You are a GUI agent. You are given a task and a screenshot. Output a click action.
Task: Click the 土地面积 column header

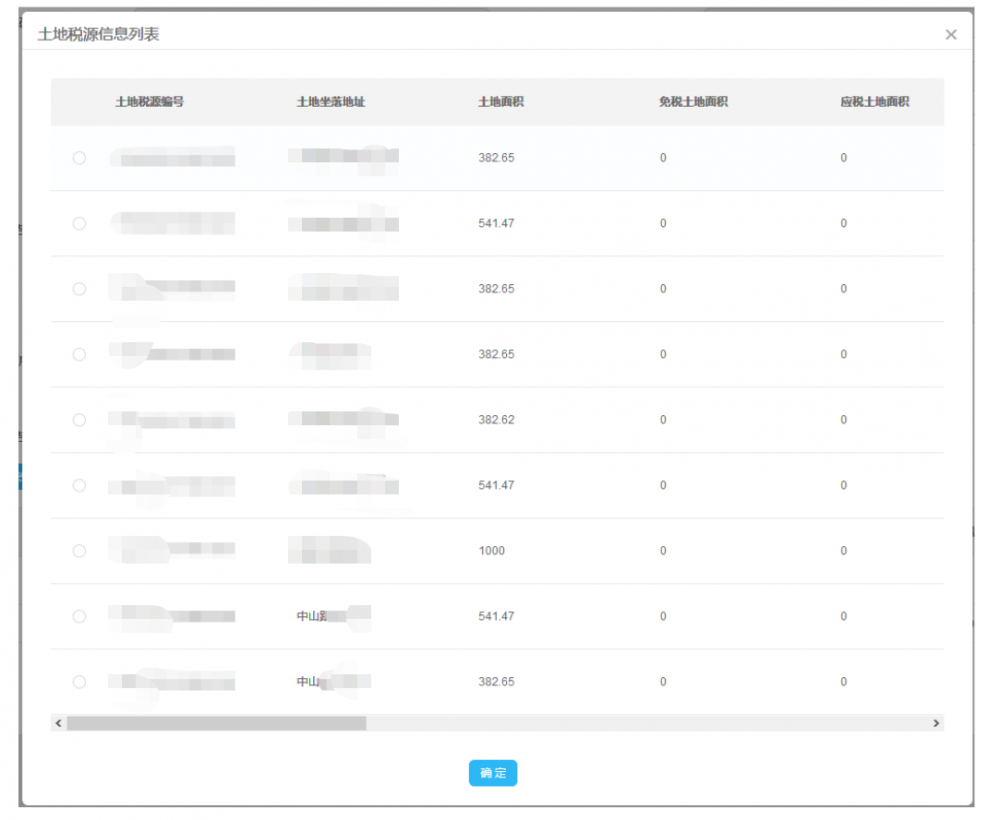click(x=501, y=102)
